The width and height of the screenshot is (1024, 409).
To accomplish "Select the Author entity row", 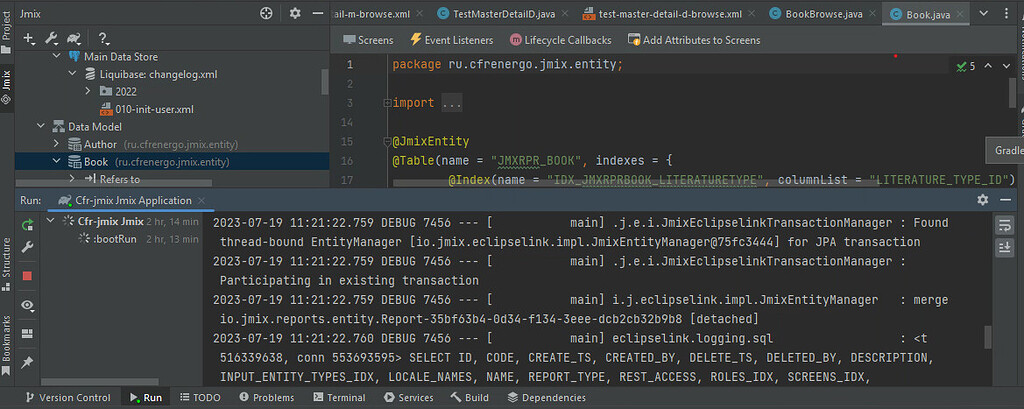I will click(172, 144).
